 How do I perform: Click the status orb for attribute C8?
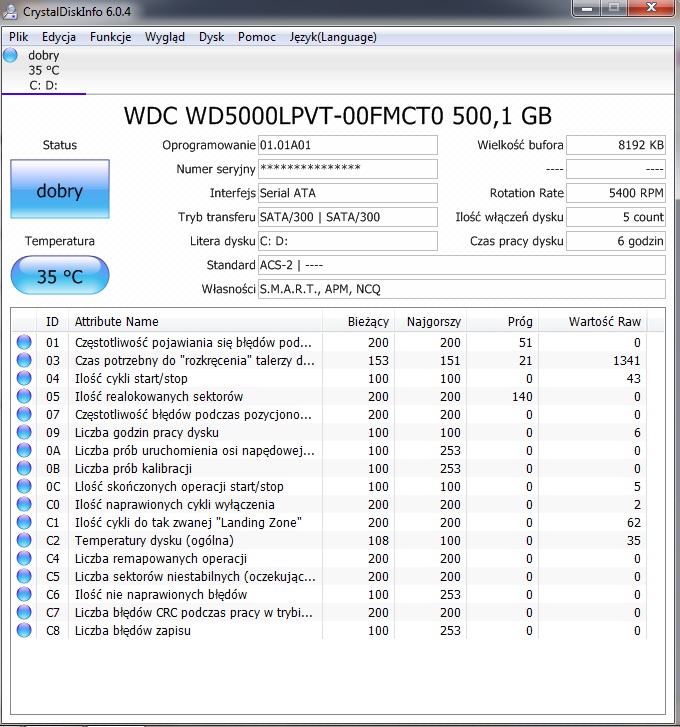coord(24,630)
